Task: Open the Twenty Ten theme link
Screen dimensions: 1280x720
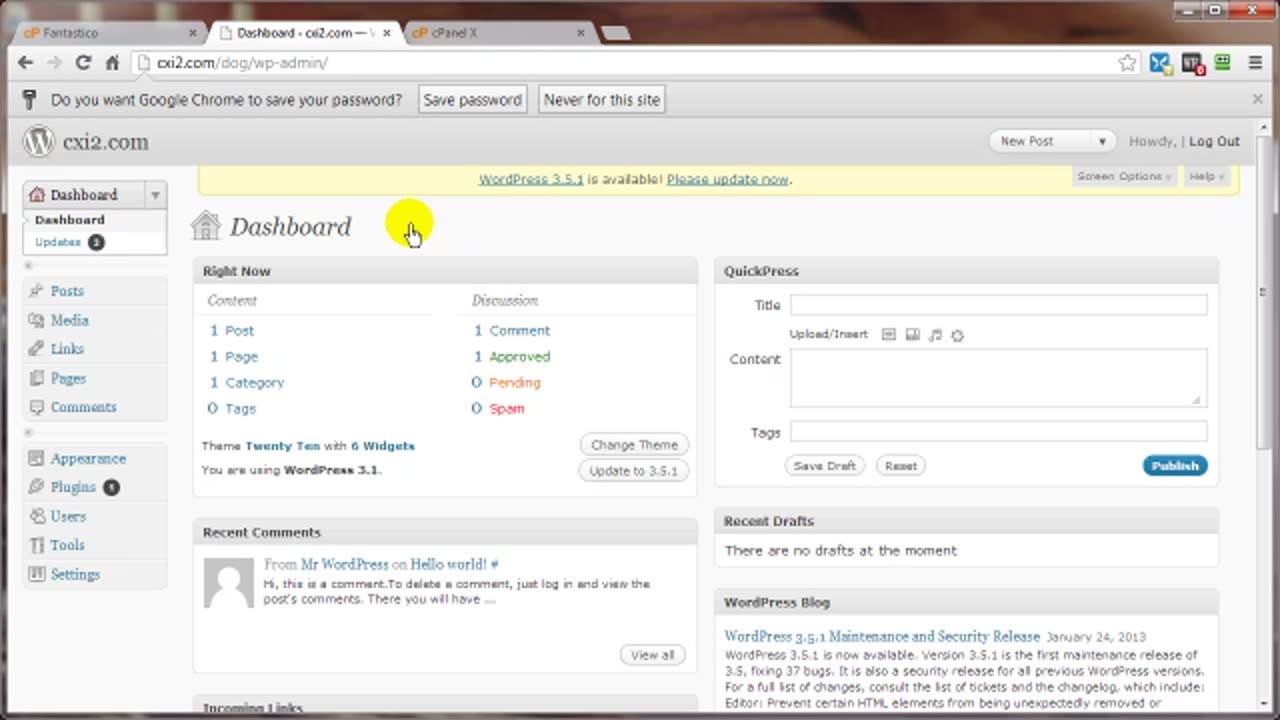Action: click(282, 446)
